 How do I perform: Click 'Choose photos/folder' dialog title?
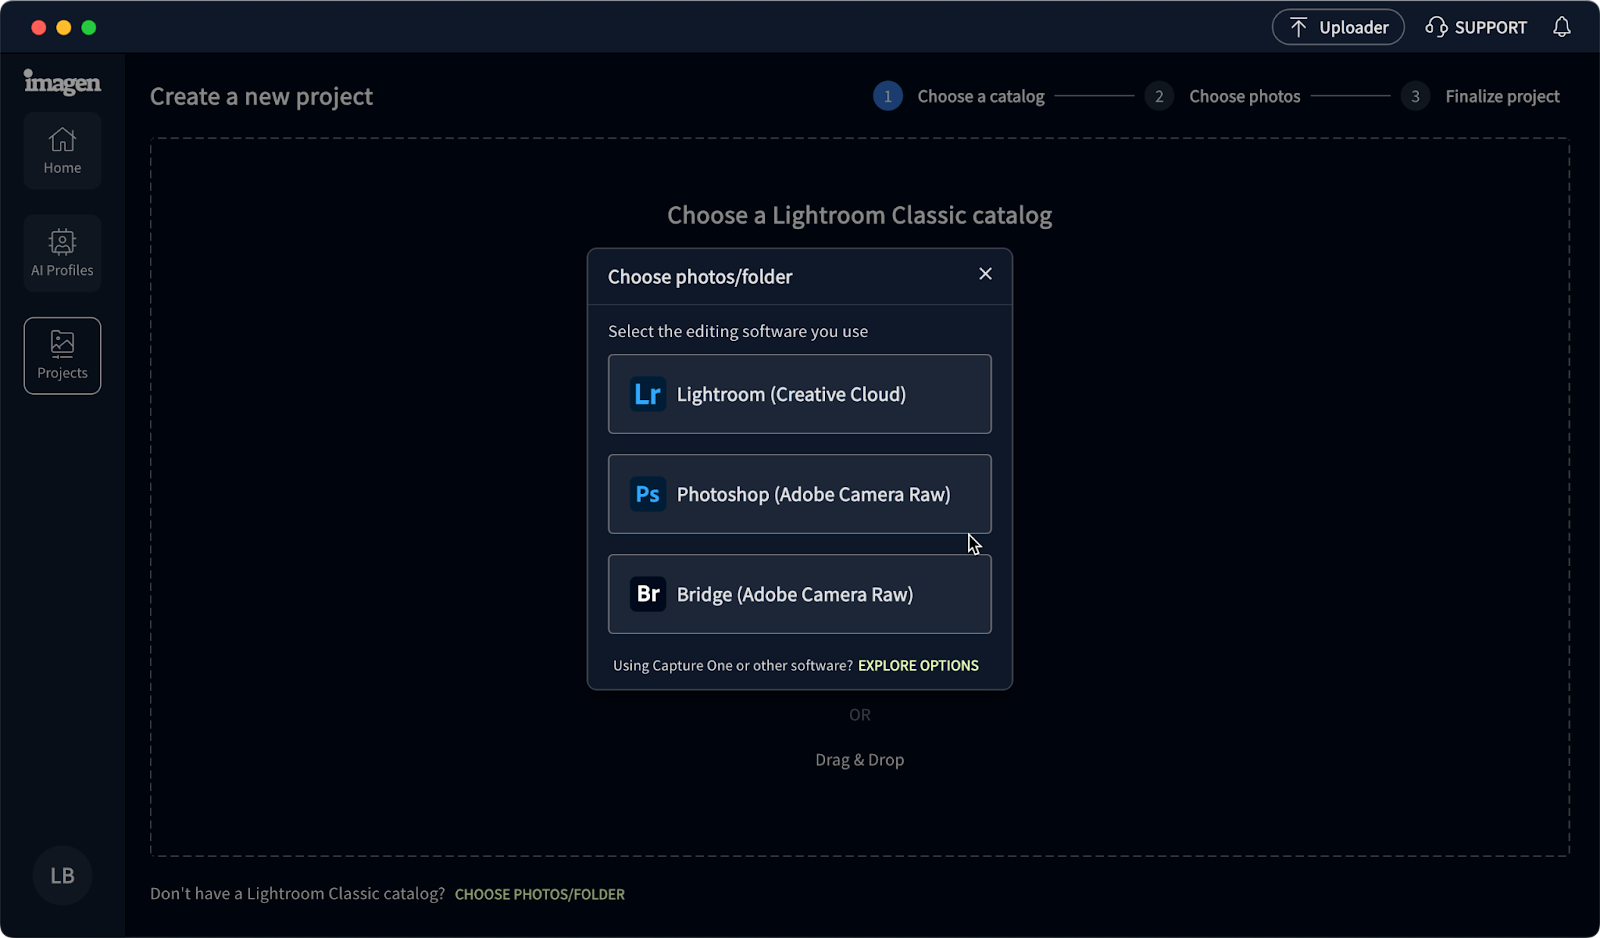pyautogui.click(x=700, y=277)
